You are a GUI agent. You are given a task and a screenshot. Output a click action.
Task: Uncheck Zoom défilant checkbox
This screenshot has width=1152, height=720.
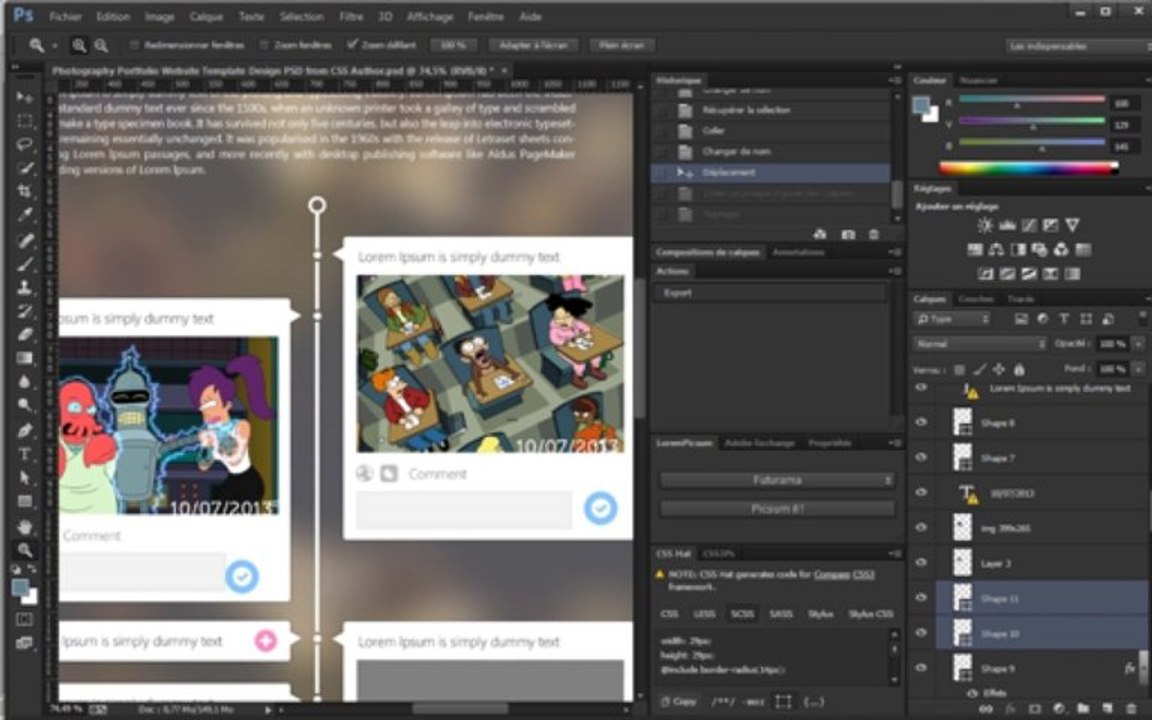pos(352,45)
